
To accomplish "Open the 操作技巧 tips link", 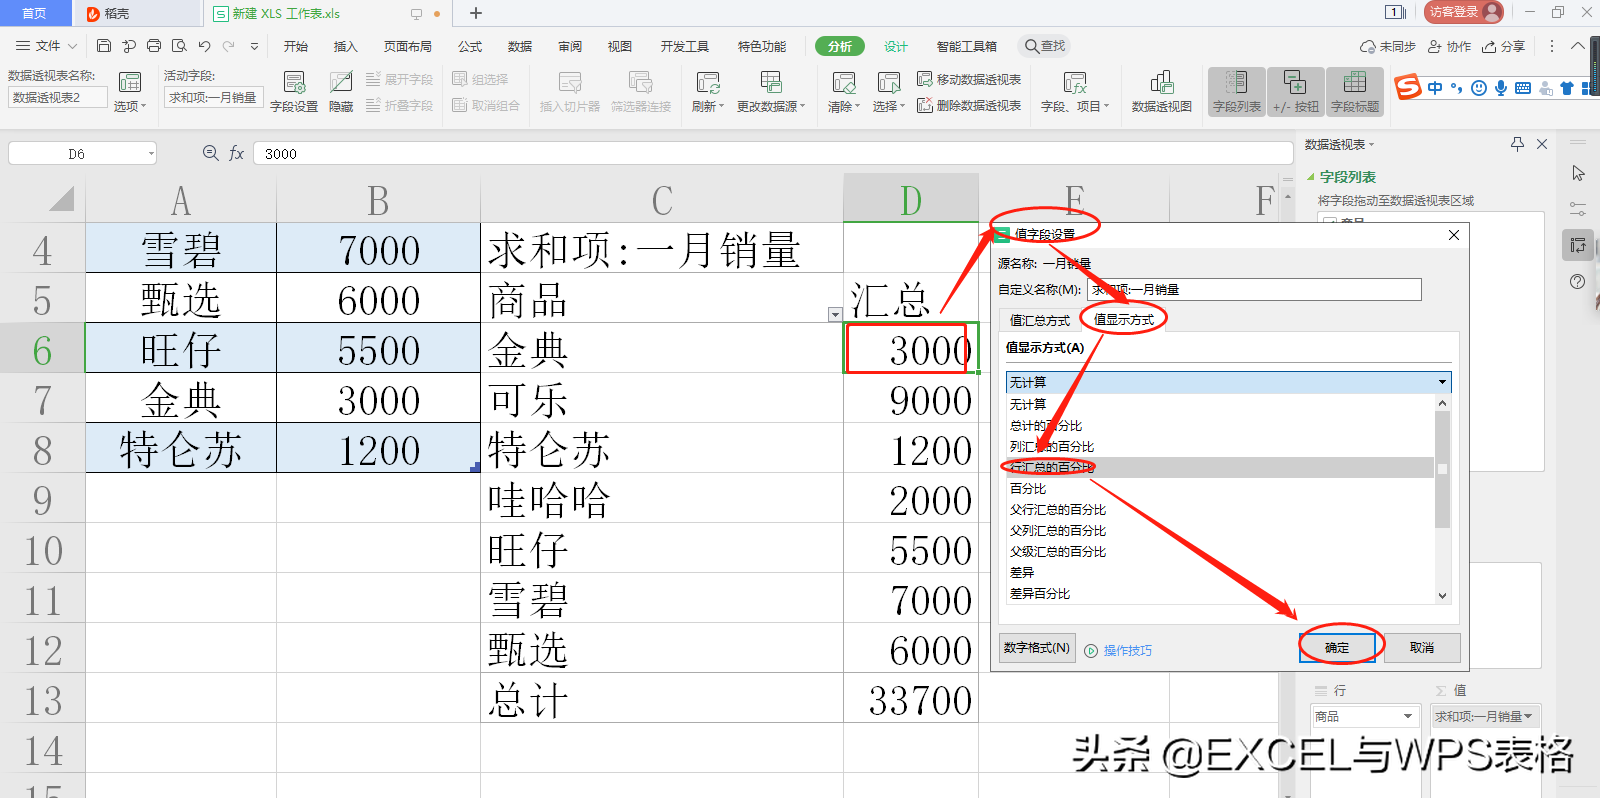I will pyautogui.click(x=1118, y=650).
